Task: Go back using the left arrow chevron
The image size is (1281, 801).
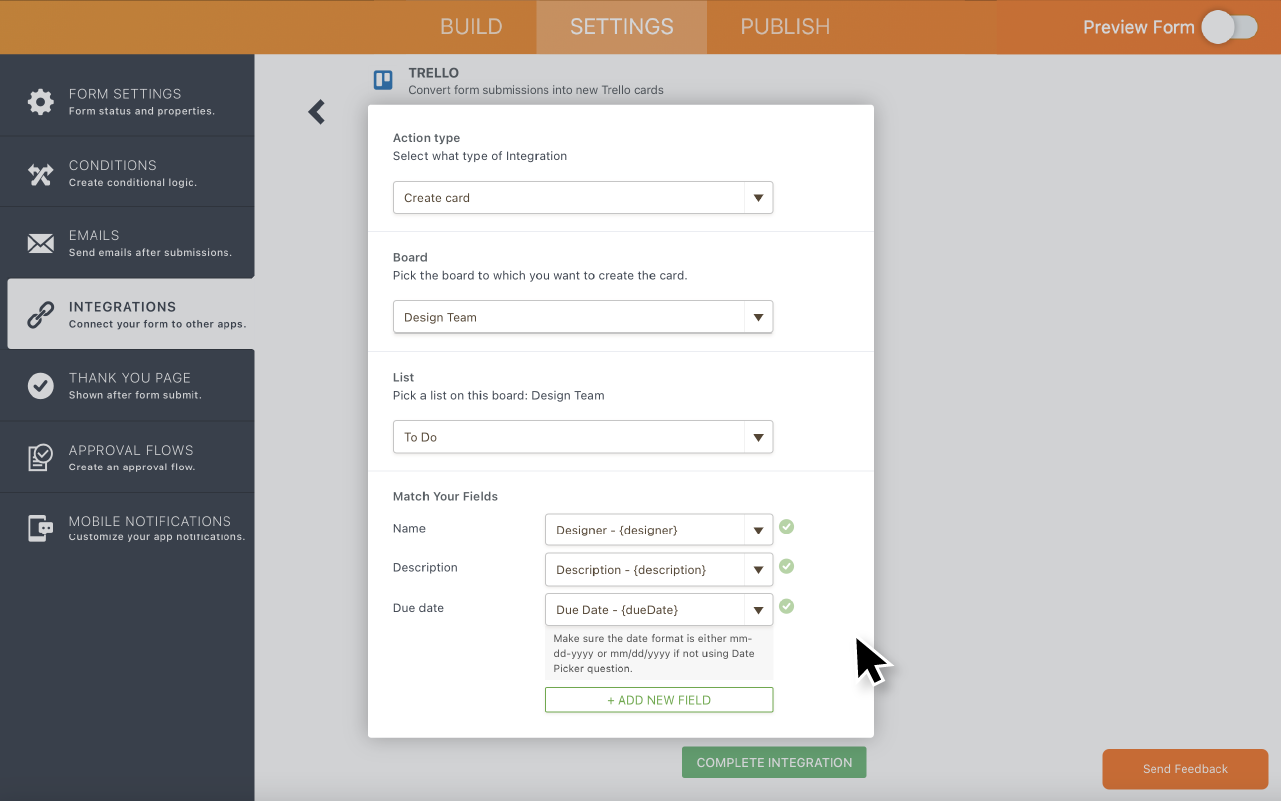Action: [x=316, y=112]
